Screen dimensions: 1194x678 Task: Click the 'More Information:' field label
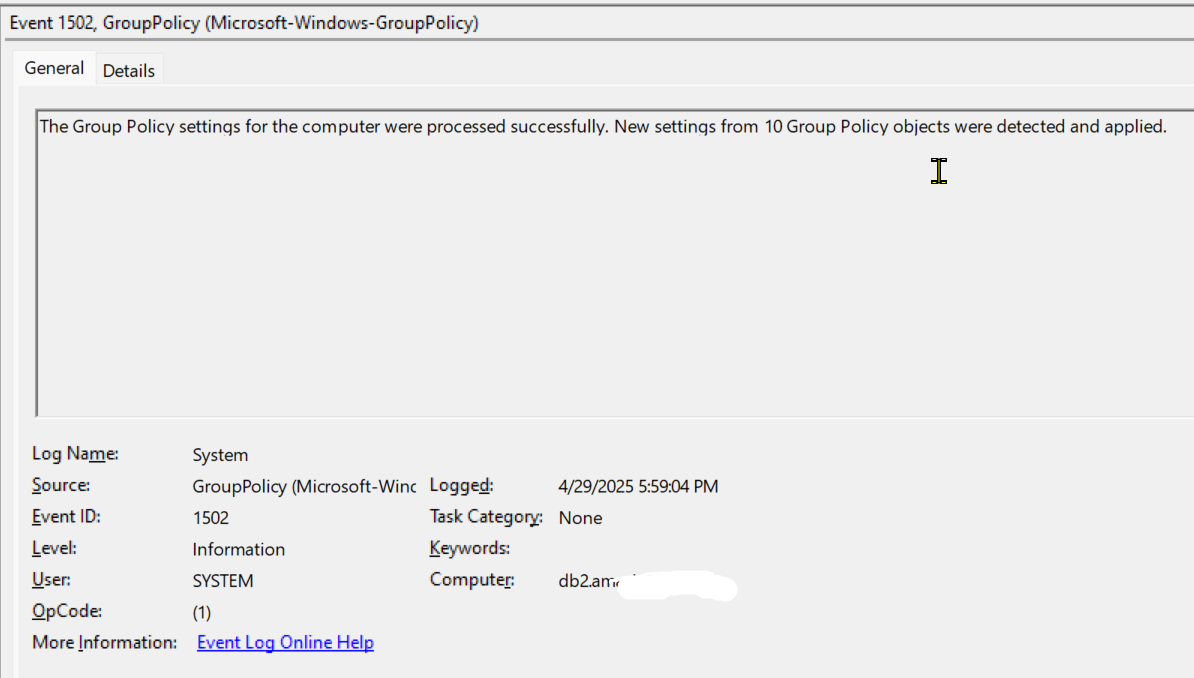(104, 642)
